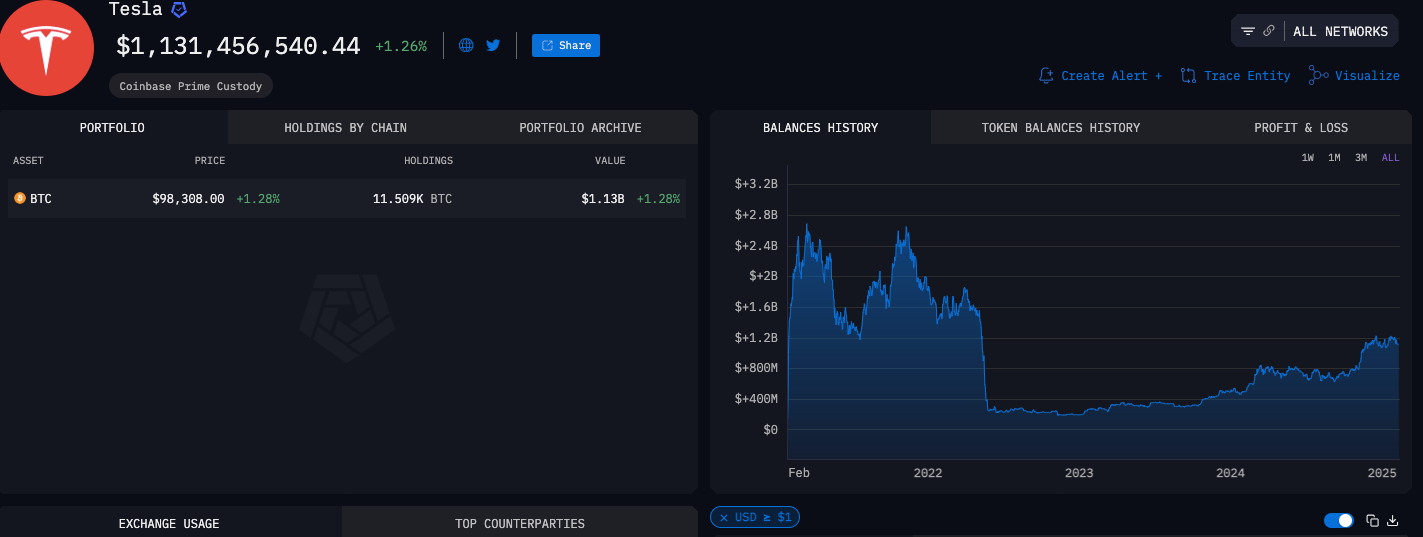Click the copy icon beside the toggle
The height and width of the screenshot is (537, 1423).
[1373, 520]
